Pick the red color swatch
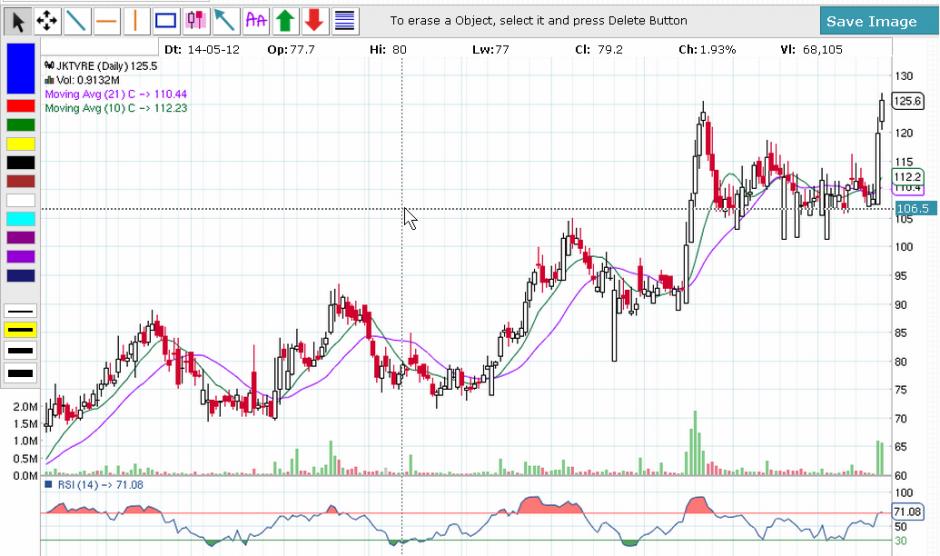The width and height of the screenshot is (940, 556). click(x=21, y=106)
